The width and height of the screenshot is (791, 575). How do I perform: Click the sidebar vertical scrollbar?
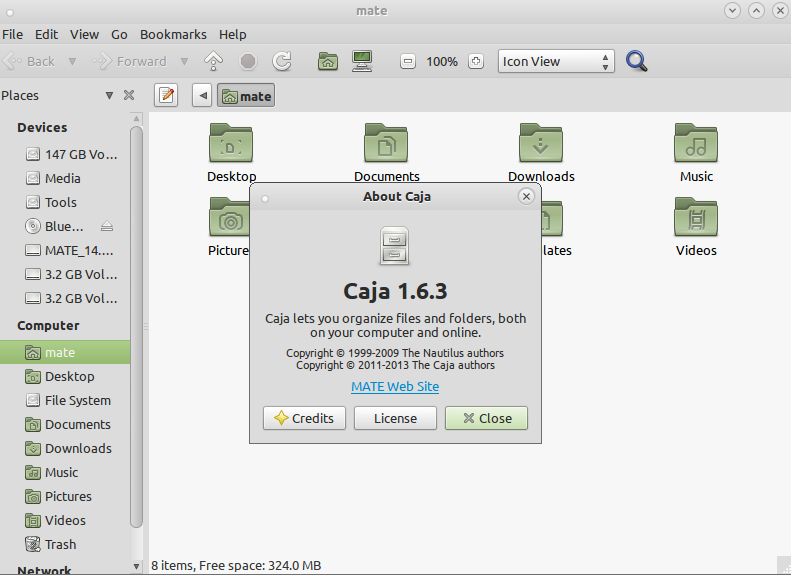click(x=136, y=326)
